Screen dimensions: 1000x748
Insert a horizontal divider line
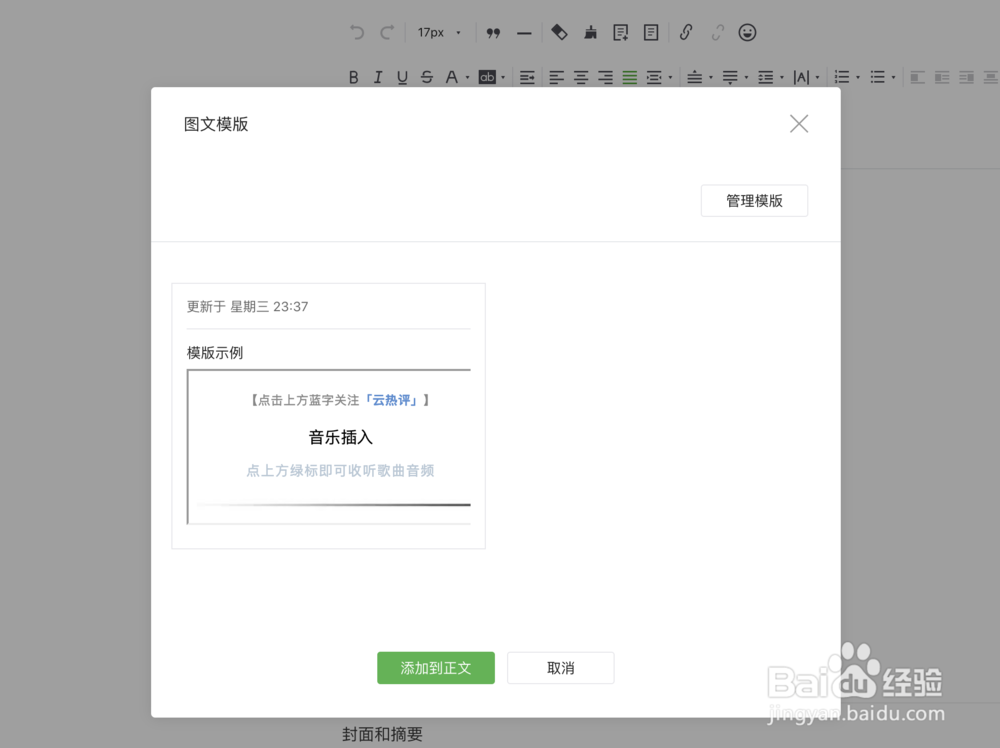pos(524,32)
